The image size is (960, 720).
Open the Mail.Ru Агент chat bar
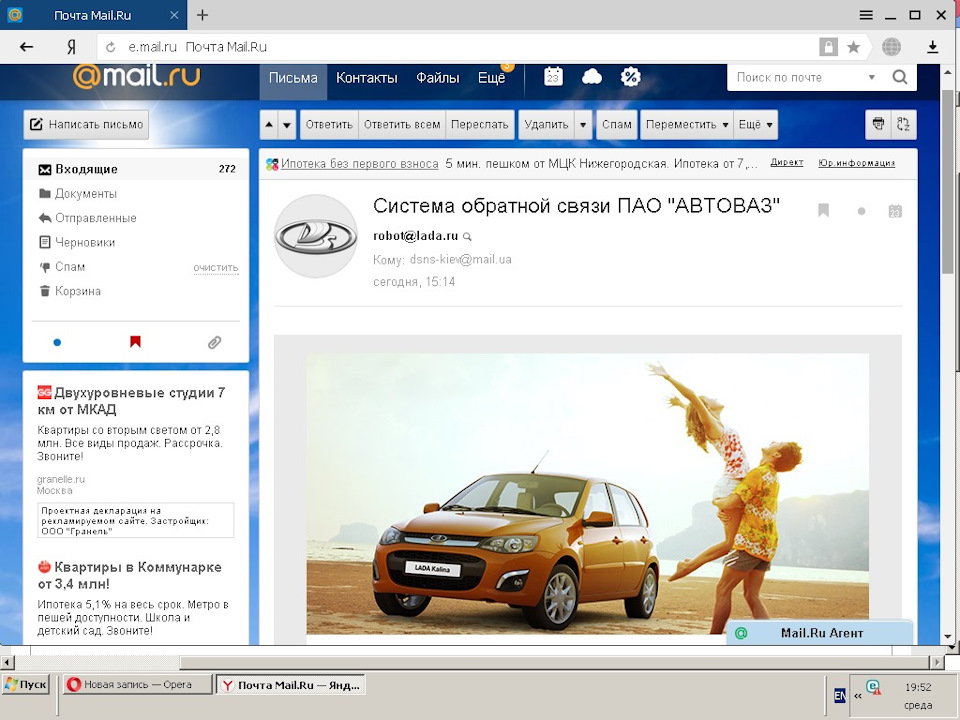pos(819,633)
